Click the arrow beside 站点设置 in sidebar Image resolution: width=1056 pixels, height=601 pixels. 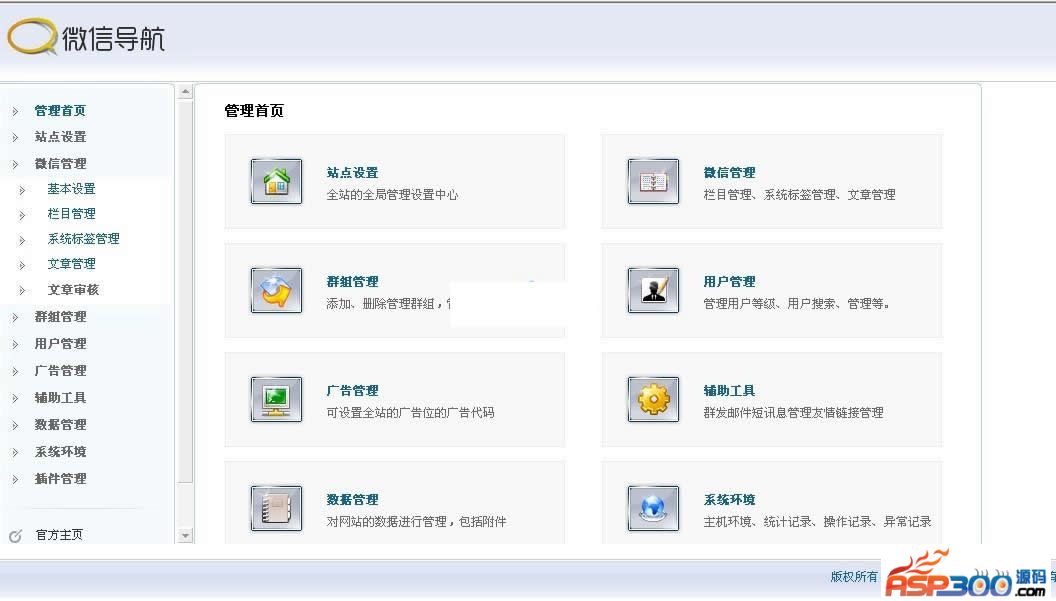(15, 137)
